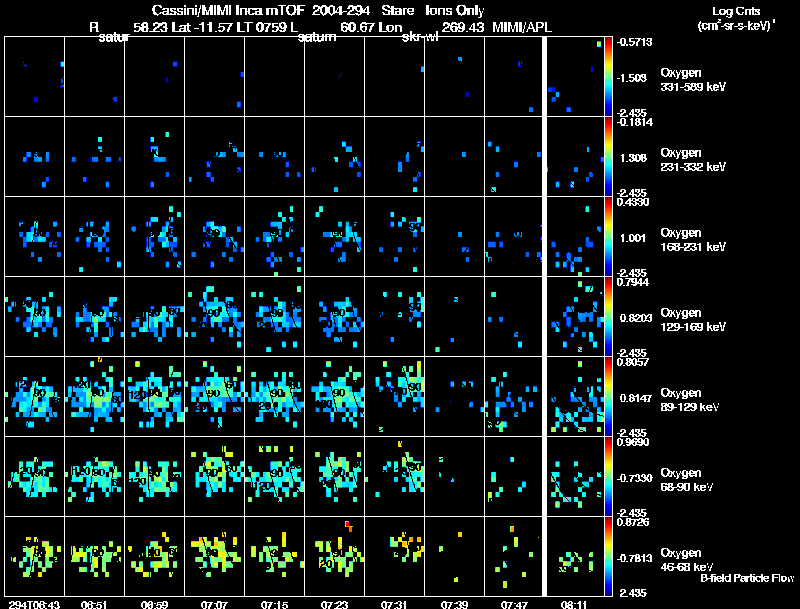Click the 07:23 time label
Image resolution: width=800 pixels, height=609 pixels.
pyautogui.click(x=334, y=604)
